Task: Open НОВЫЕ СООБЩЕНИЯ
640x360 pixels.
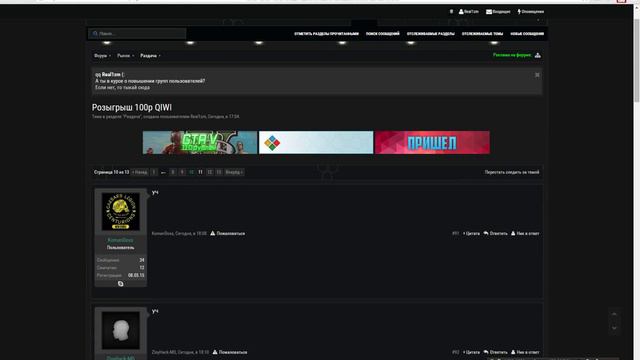Action: (x=527, y=34)
